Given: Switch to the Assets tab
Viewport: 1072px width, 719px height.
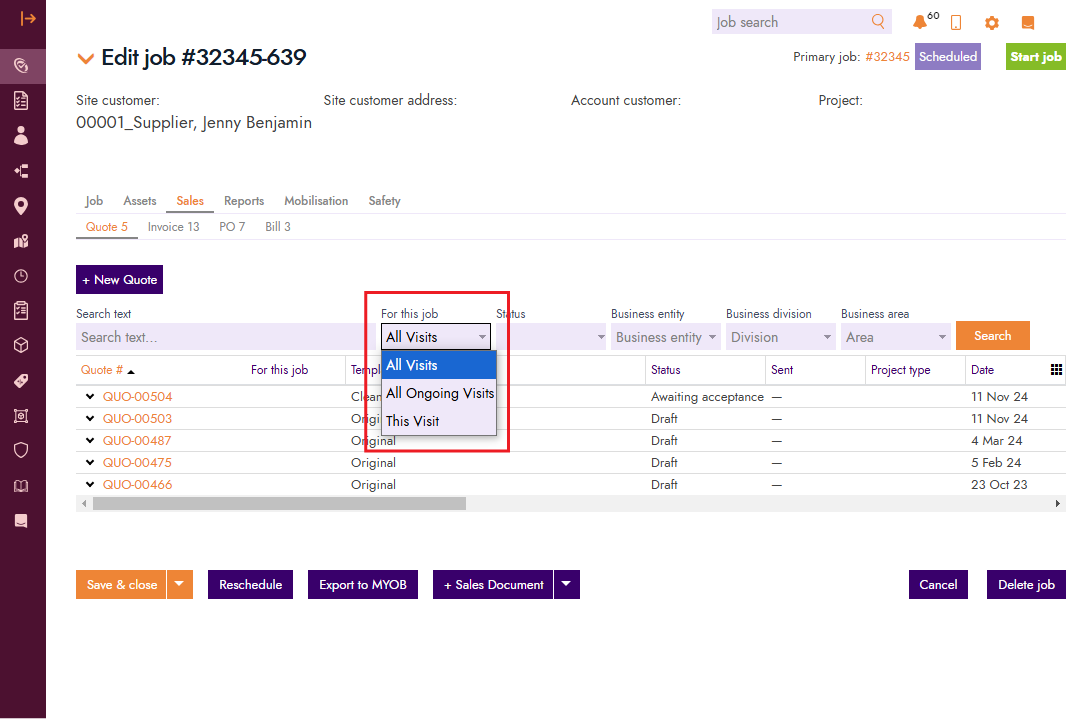Looking at the screenshot, I should tap(139, 201).
